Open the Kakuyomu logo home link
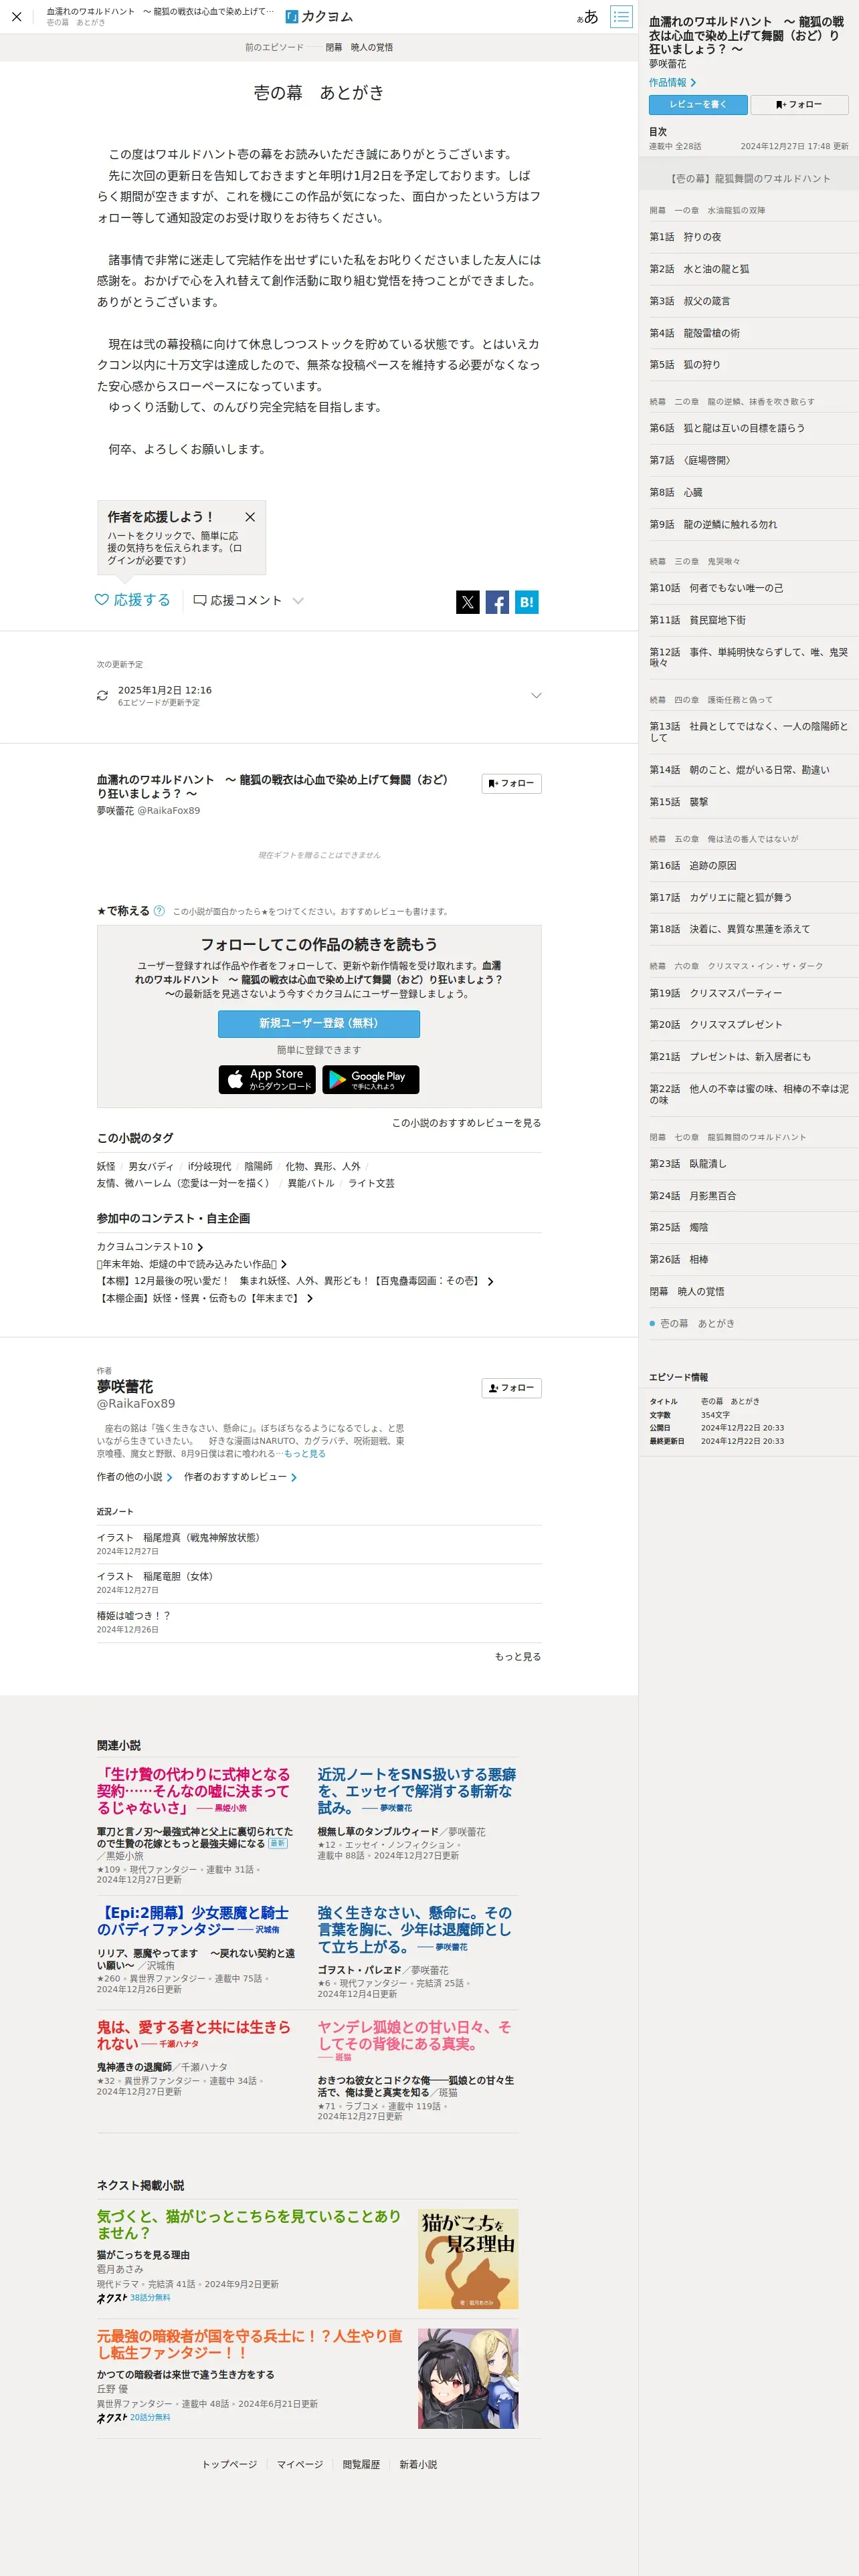This screenshot has height=2576, width=859. (x=319, y=17)
